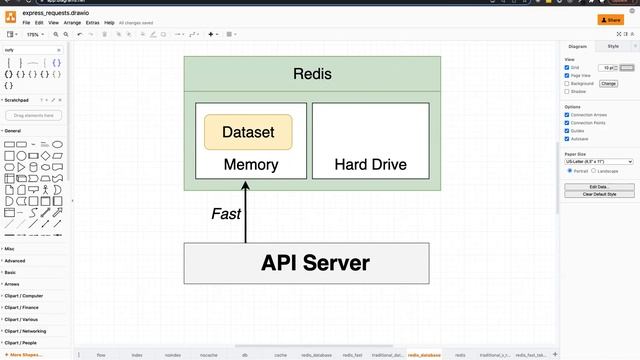Screen dimensions: 640x360
Task: Toggle the Guides checkbox
Action: (567, 131)
